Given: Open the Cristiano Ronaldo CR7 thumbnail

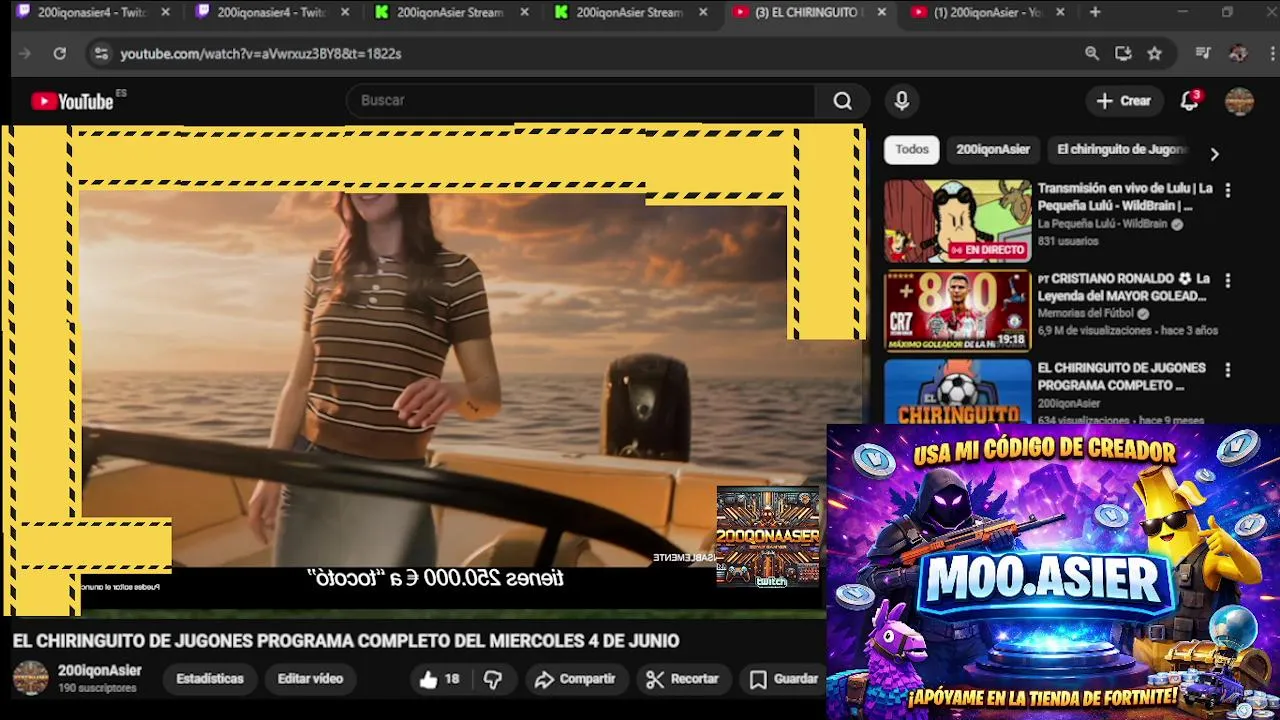Looking at the screenshot, I should pyautogui.click(x=957, y=311).
